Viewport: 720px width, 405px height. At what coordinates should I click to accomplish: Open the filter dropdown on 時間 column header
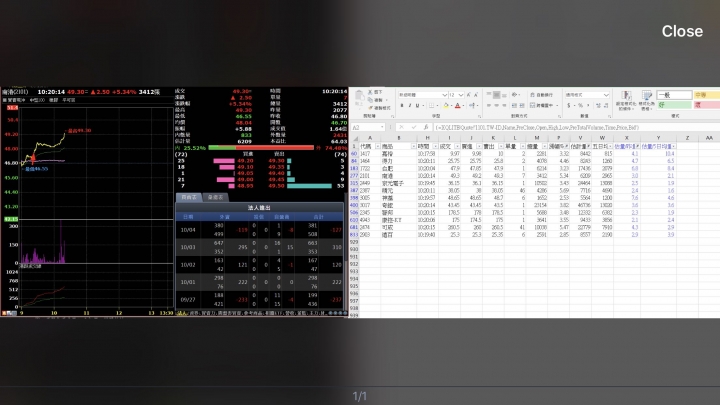pos(435,146)
